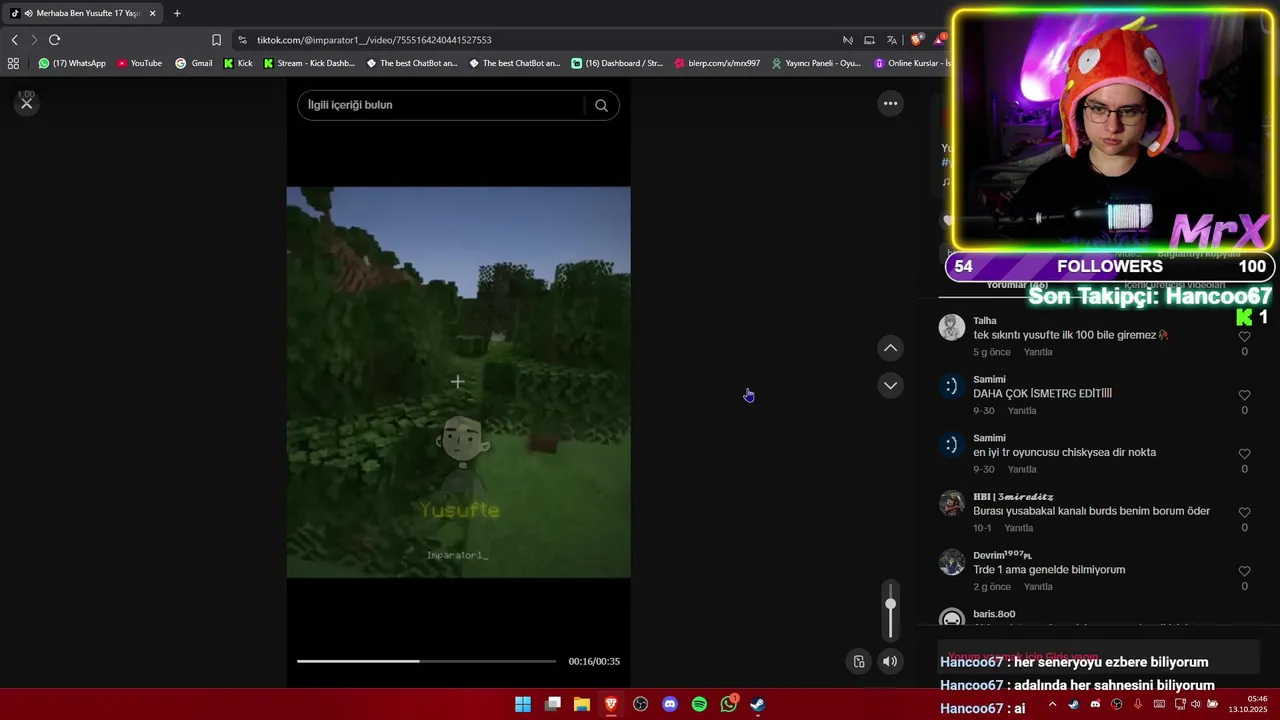The height and width of the screenshot is (720, 1280).
Task: Open Discord from taskbar
Action: click(x=670, y=704)
